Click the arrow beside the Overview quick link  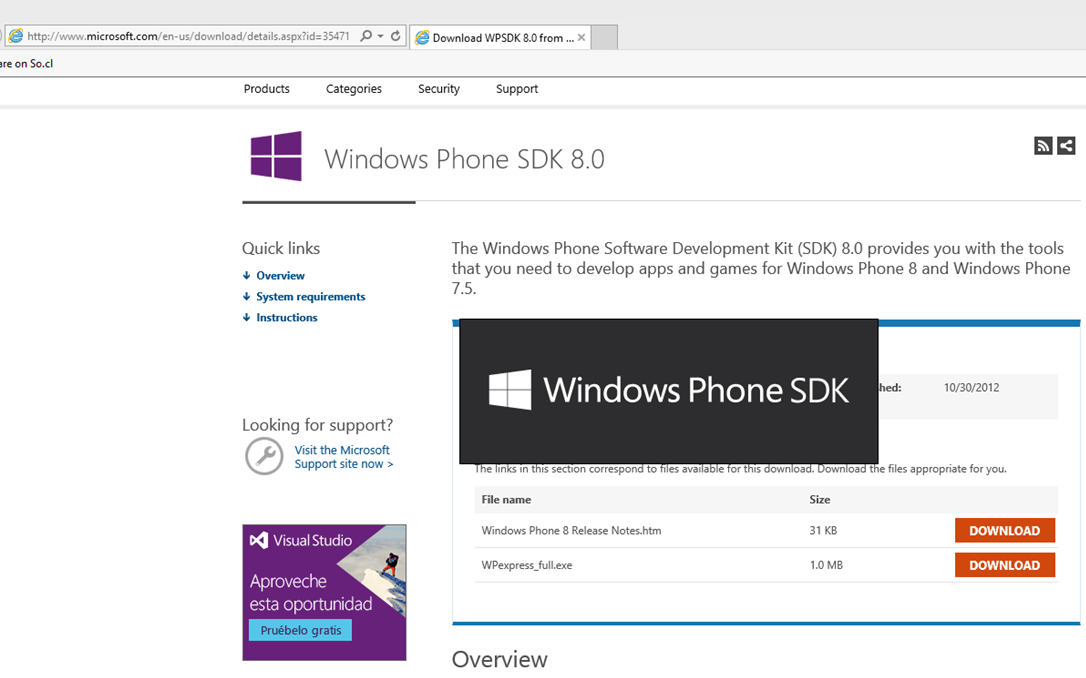tap(246, 275)
